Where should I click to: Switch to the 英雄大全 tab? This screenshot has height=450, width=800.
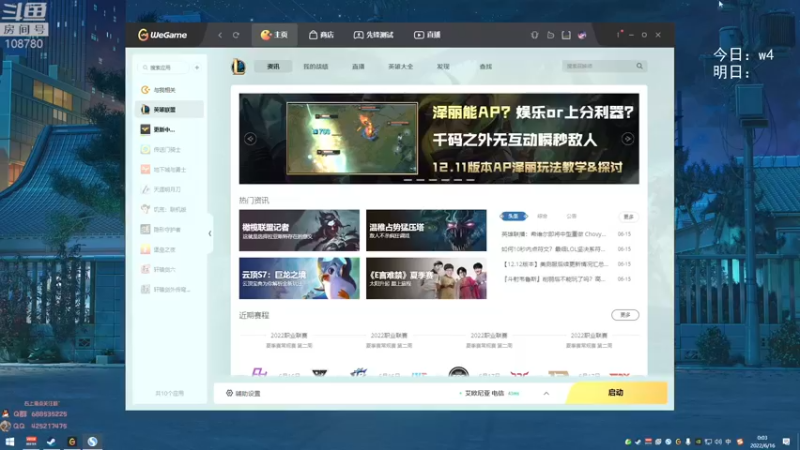pyautogui.click(x=401, y=66)
